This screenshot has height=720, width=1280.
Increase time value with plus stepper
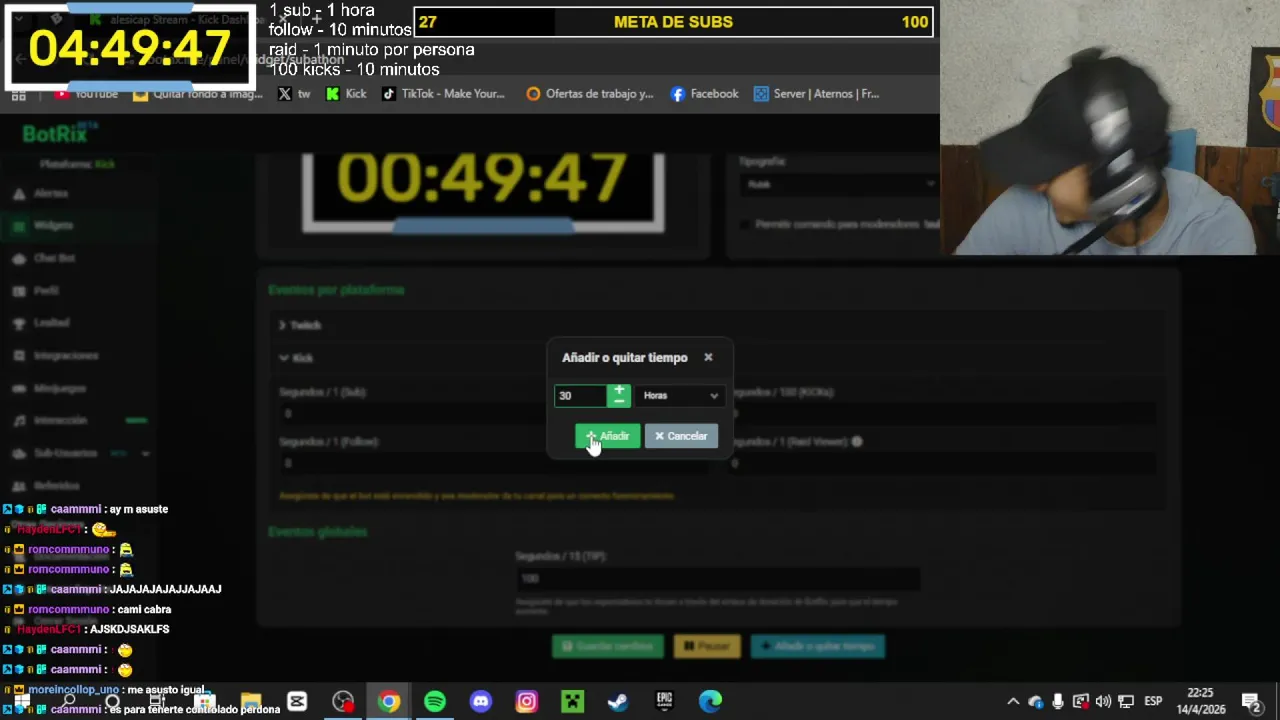pos(619,390)
